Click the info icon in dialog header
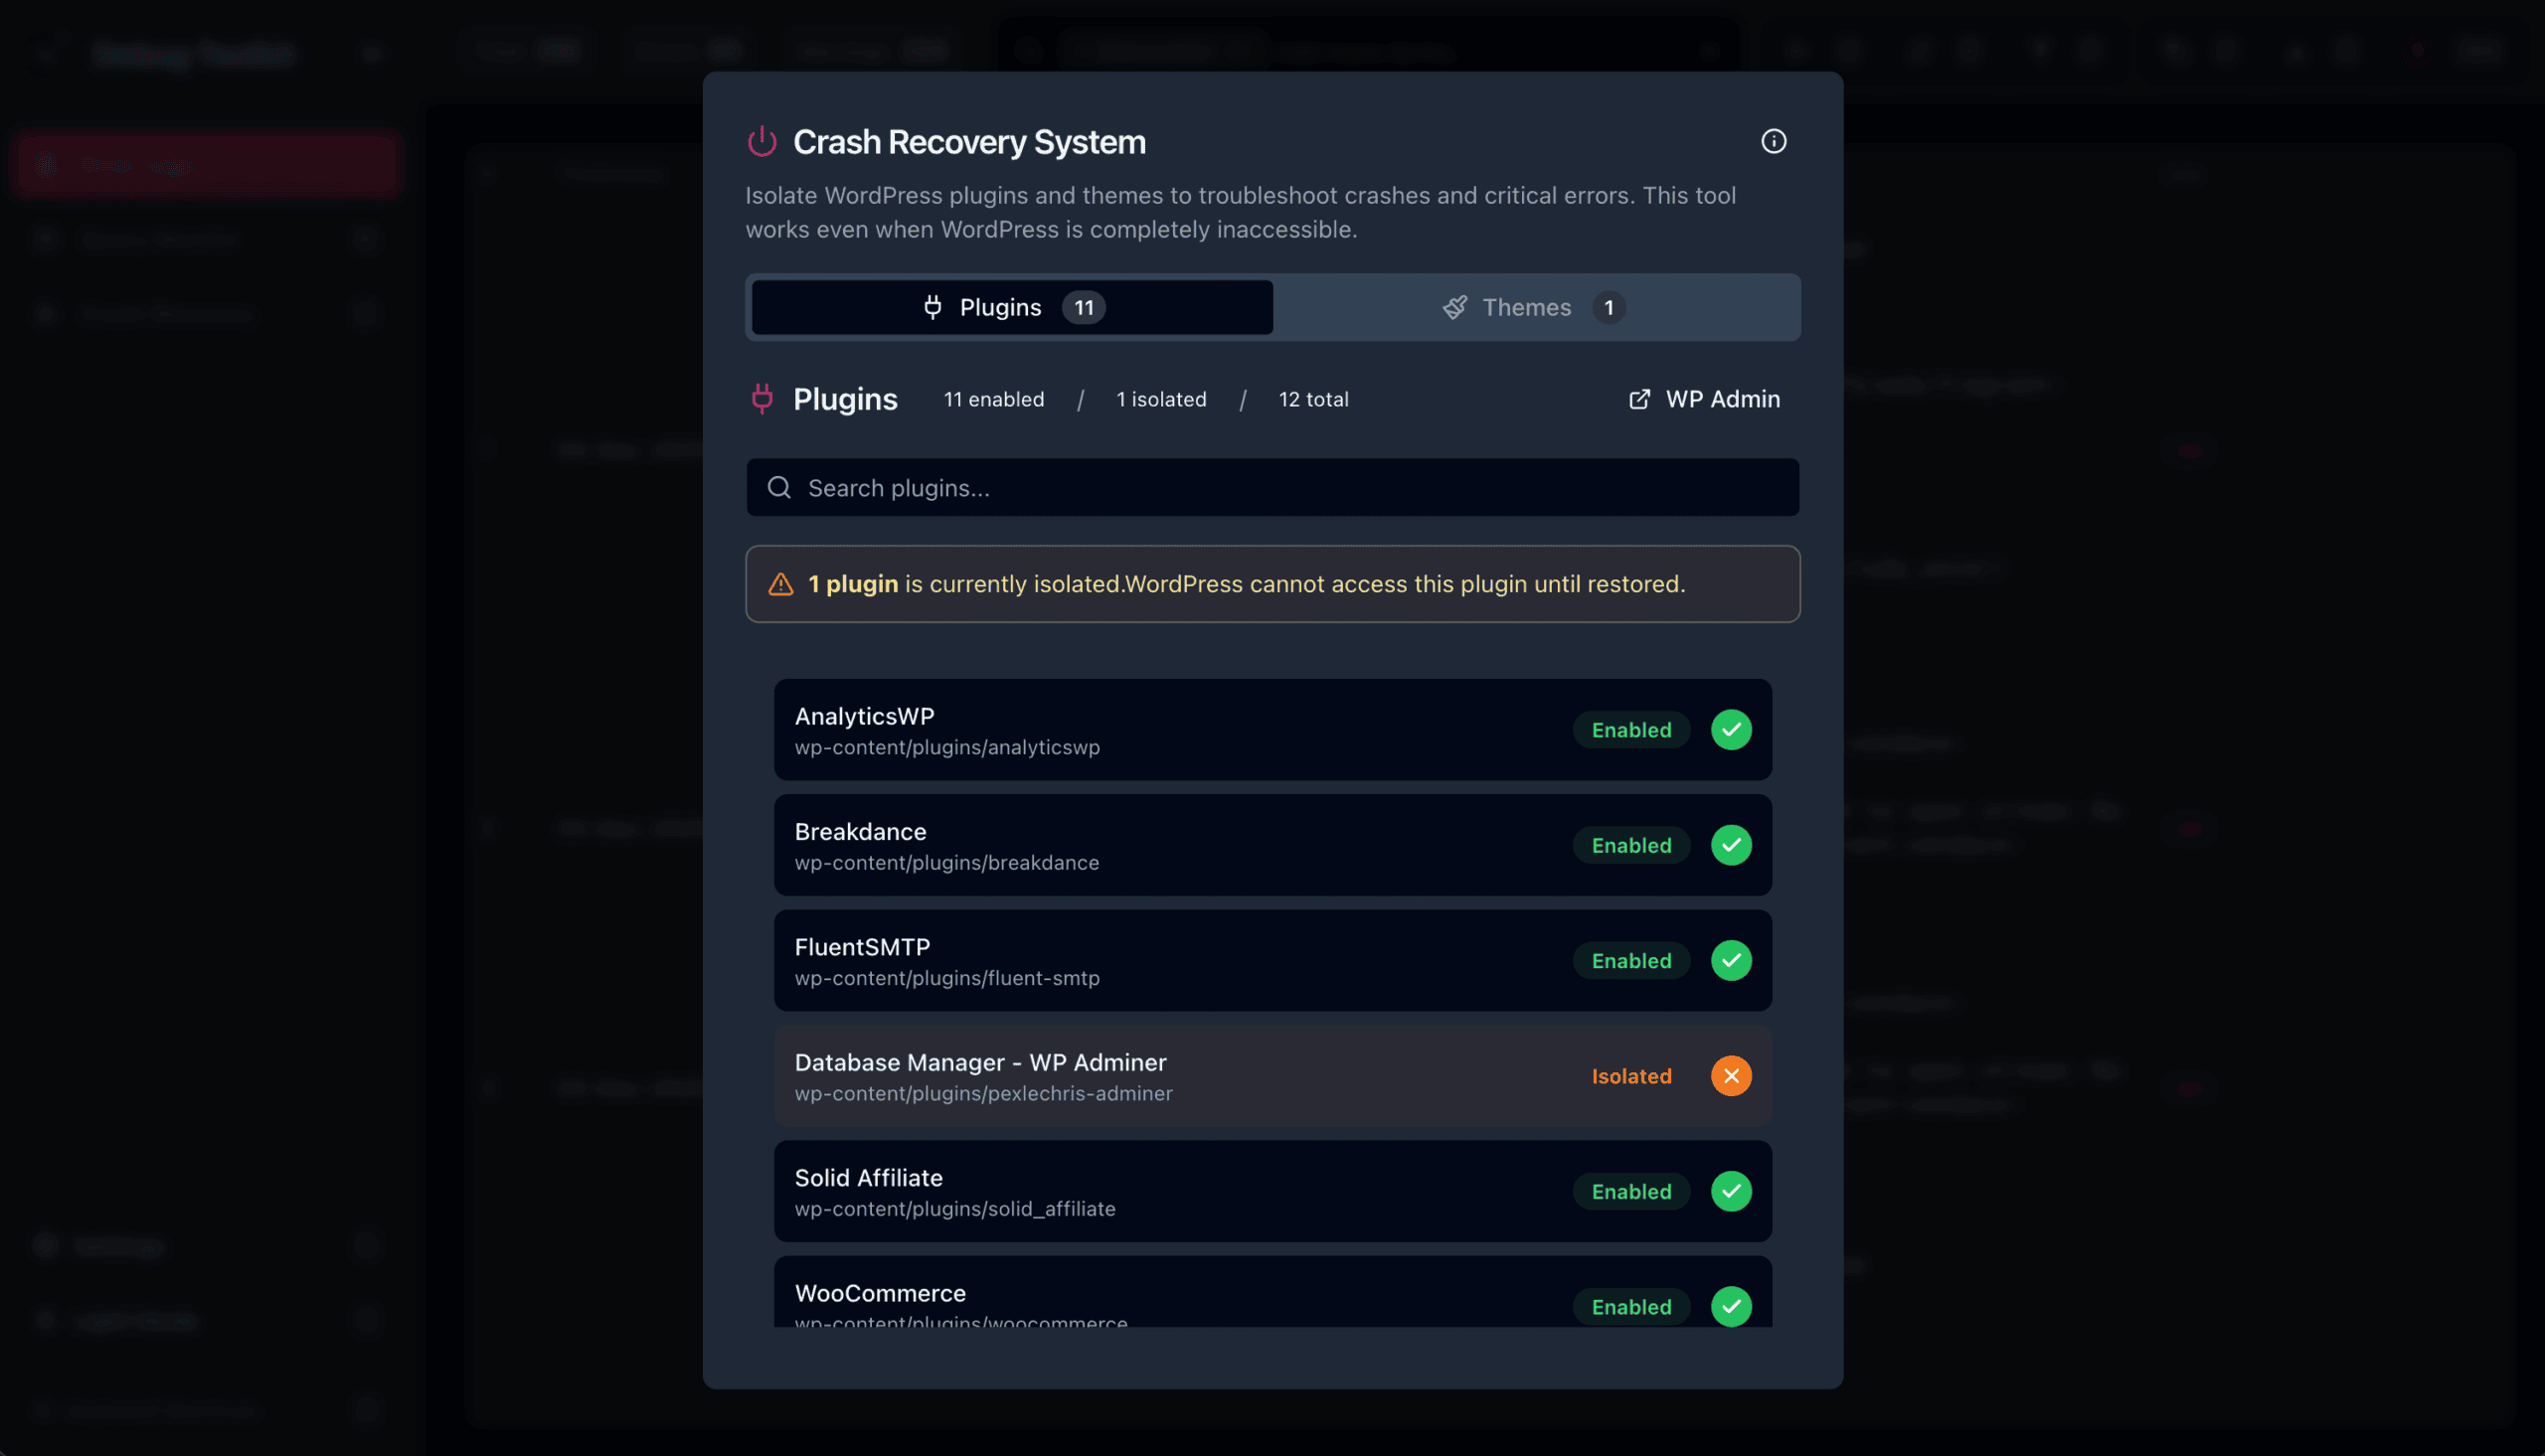2545x1456 pixels. [x=1773, y=142]
